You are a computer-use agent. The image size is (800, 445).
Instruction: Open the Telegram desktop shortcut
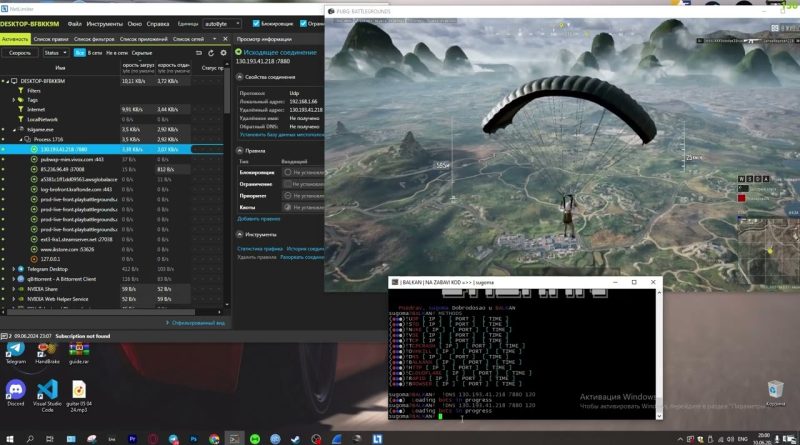click(x=15, y=353)
